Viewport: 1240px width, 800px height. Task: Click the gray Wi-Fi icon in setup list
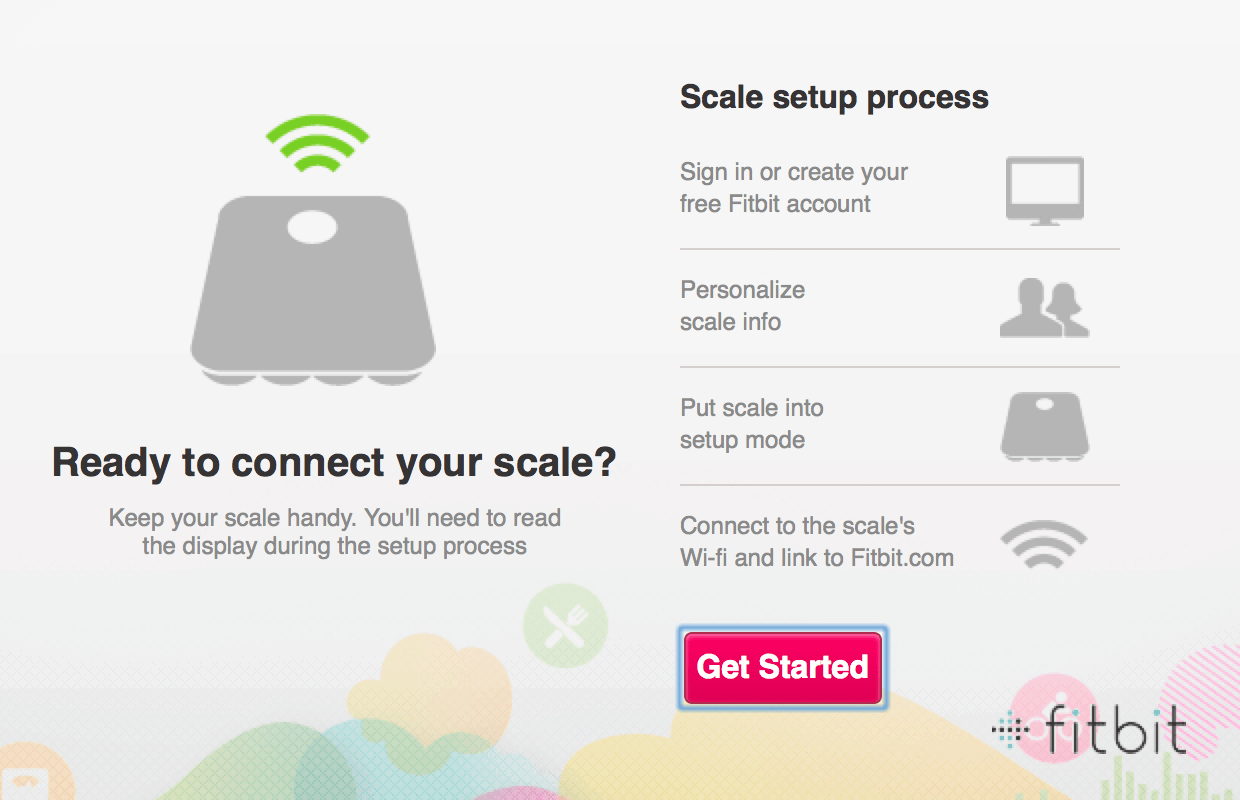1044,543
